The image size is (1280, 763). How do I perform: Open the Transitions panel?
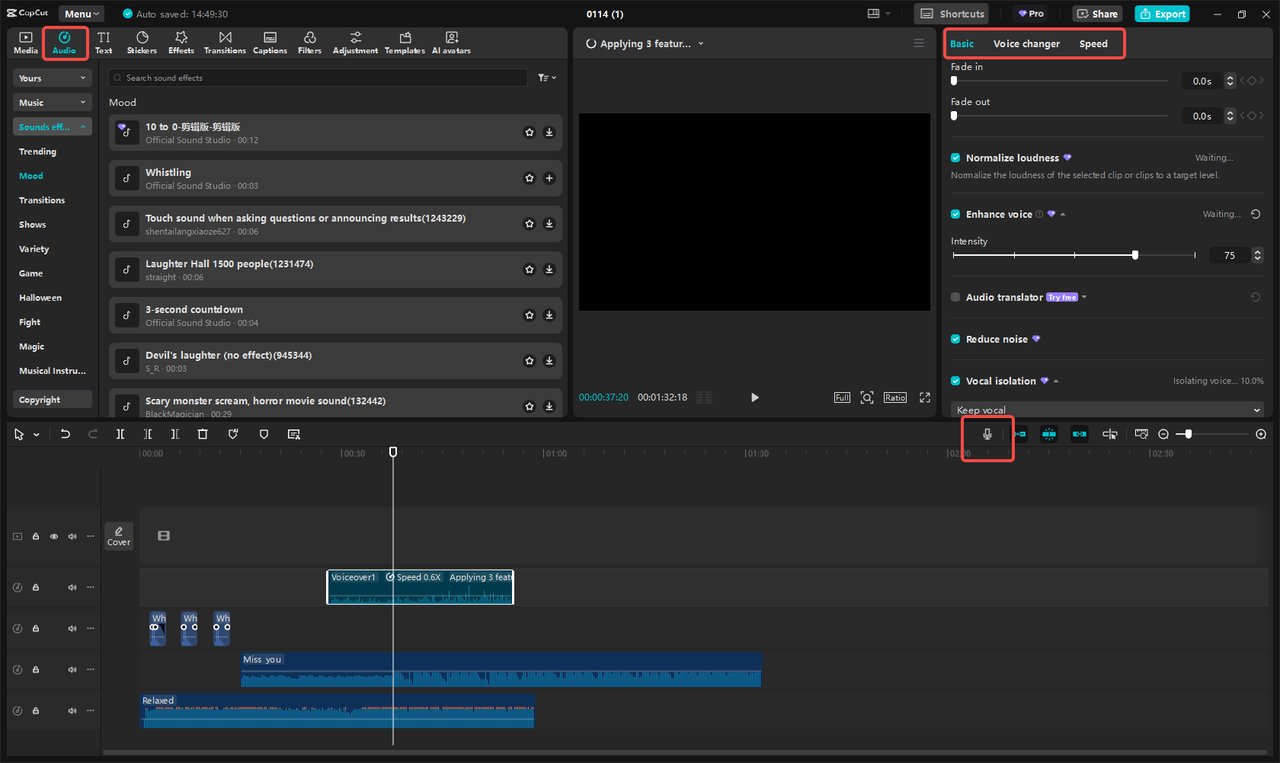(x=225, y=42)
